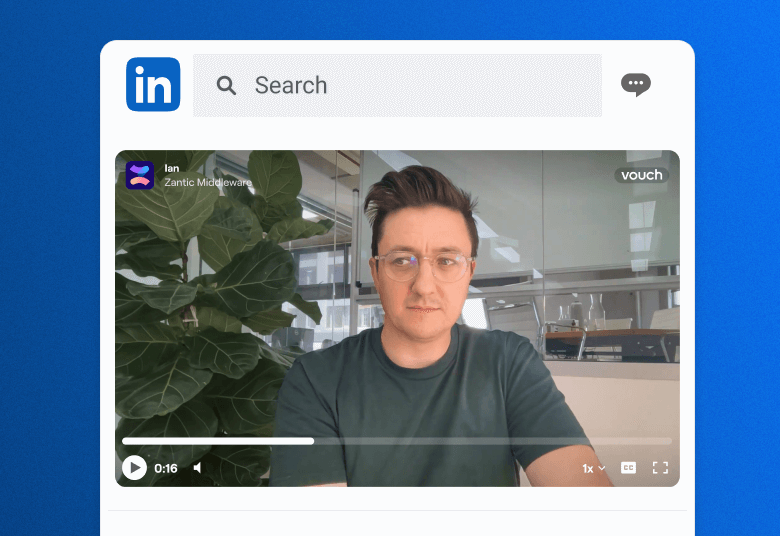Viewport: 780px width, 536px height.
Task: Open the 1x playback speed dropdown
Action: pyautogui.click(x=593, y=468)
